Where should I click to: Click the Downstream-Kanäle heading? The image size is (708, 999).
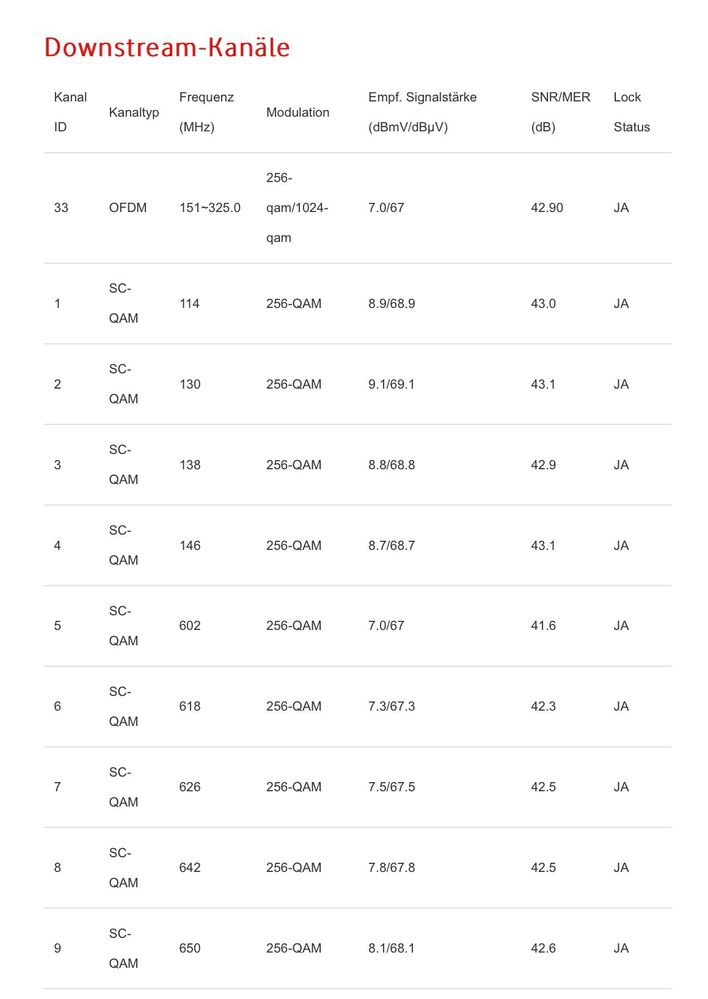click(x=167, y=48)
